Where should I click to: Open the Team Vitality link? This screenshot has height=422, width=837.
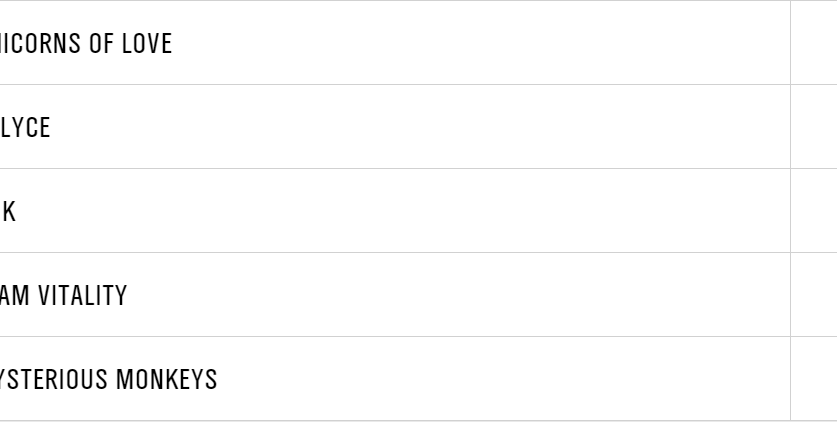point(63,296)
